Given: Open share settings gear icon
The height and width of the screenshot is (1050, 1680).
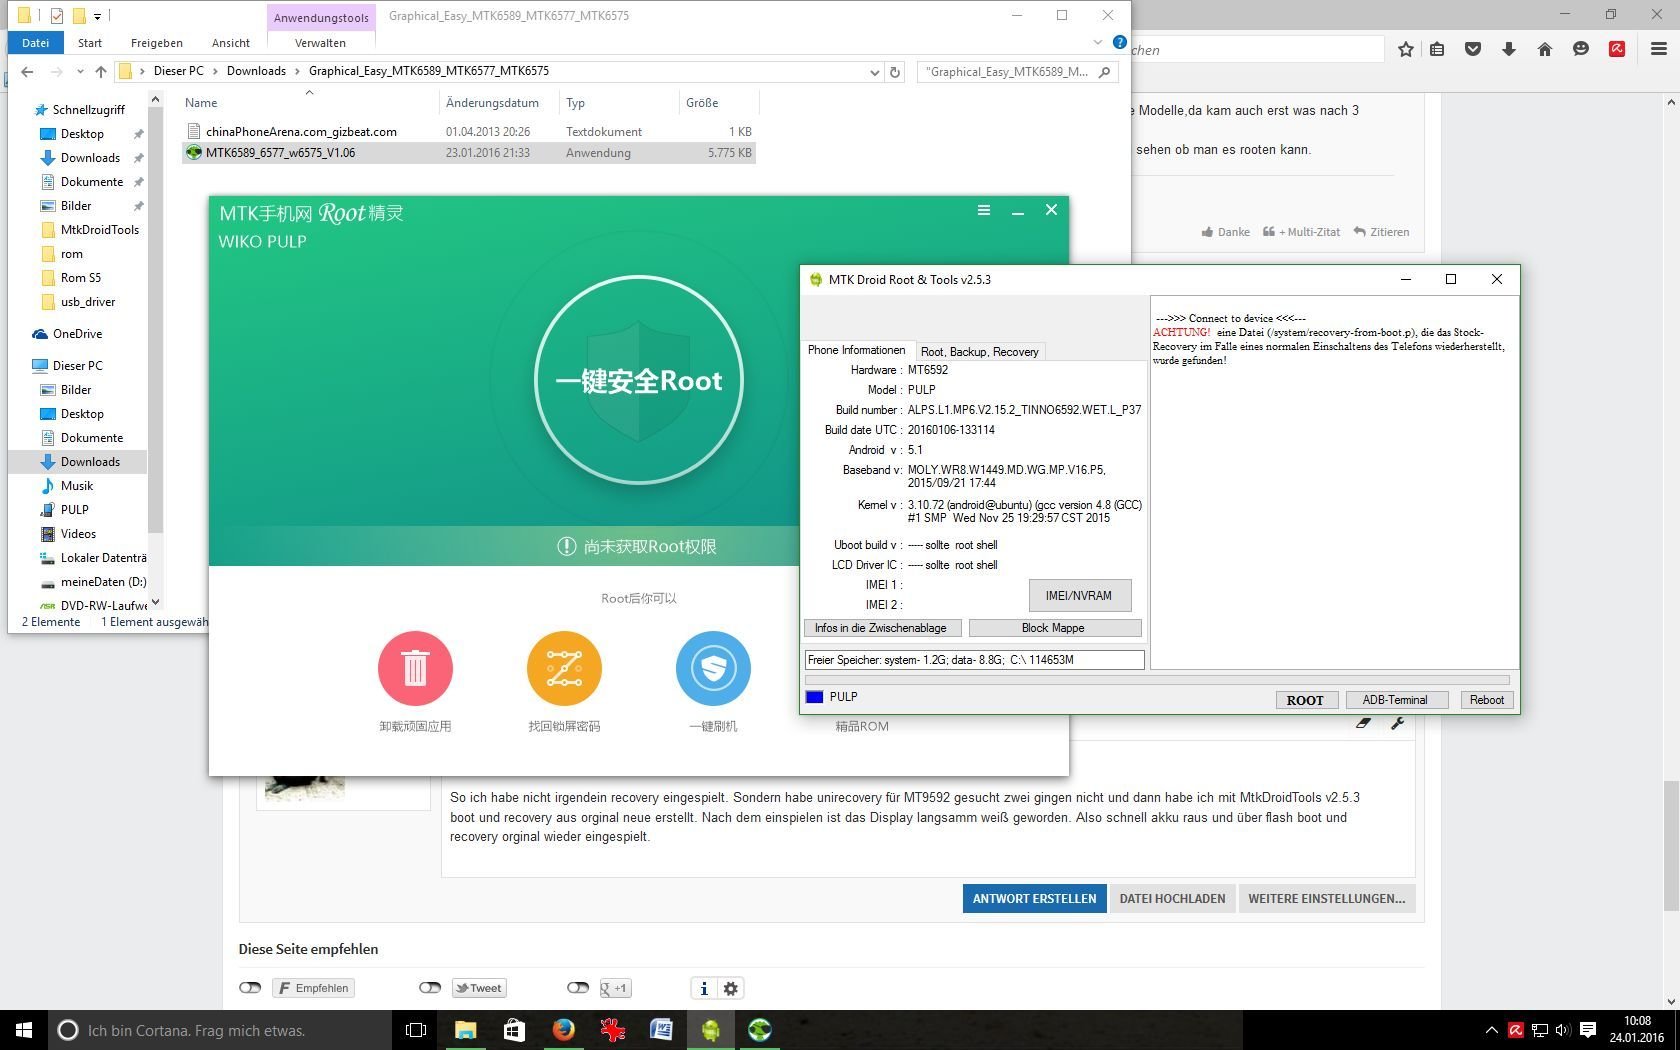Looking at the screenshot, I should (731, 988).
